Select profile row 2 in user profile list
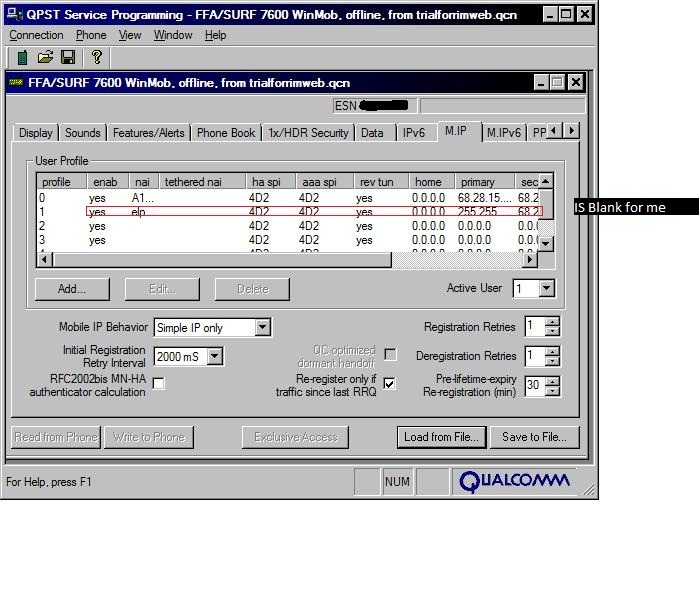 click(288, 226)
